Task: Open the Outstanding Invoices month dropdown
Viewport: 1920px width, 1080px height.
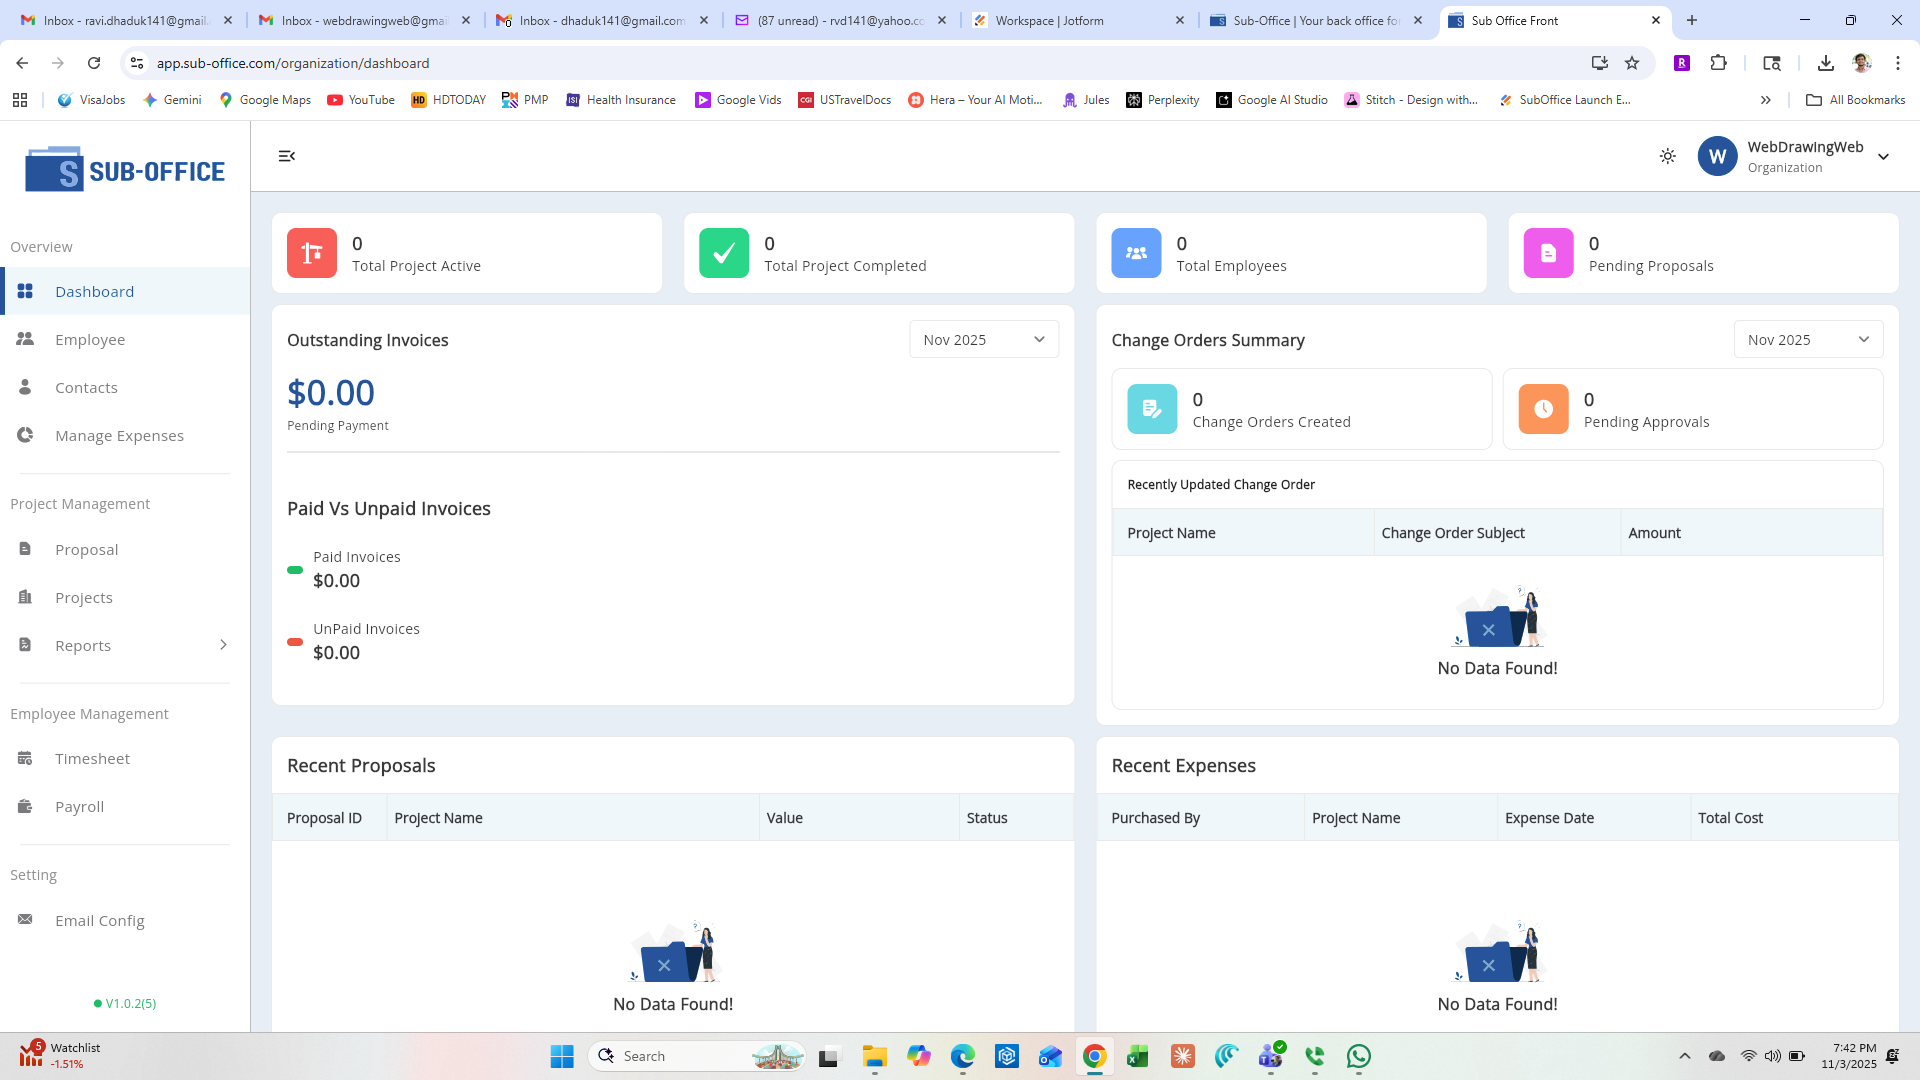Action: click(984, 340)
